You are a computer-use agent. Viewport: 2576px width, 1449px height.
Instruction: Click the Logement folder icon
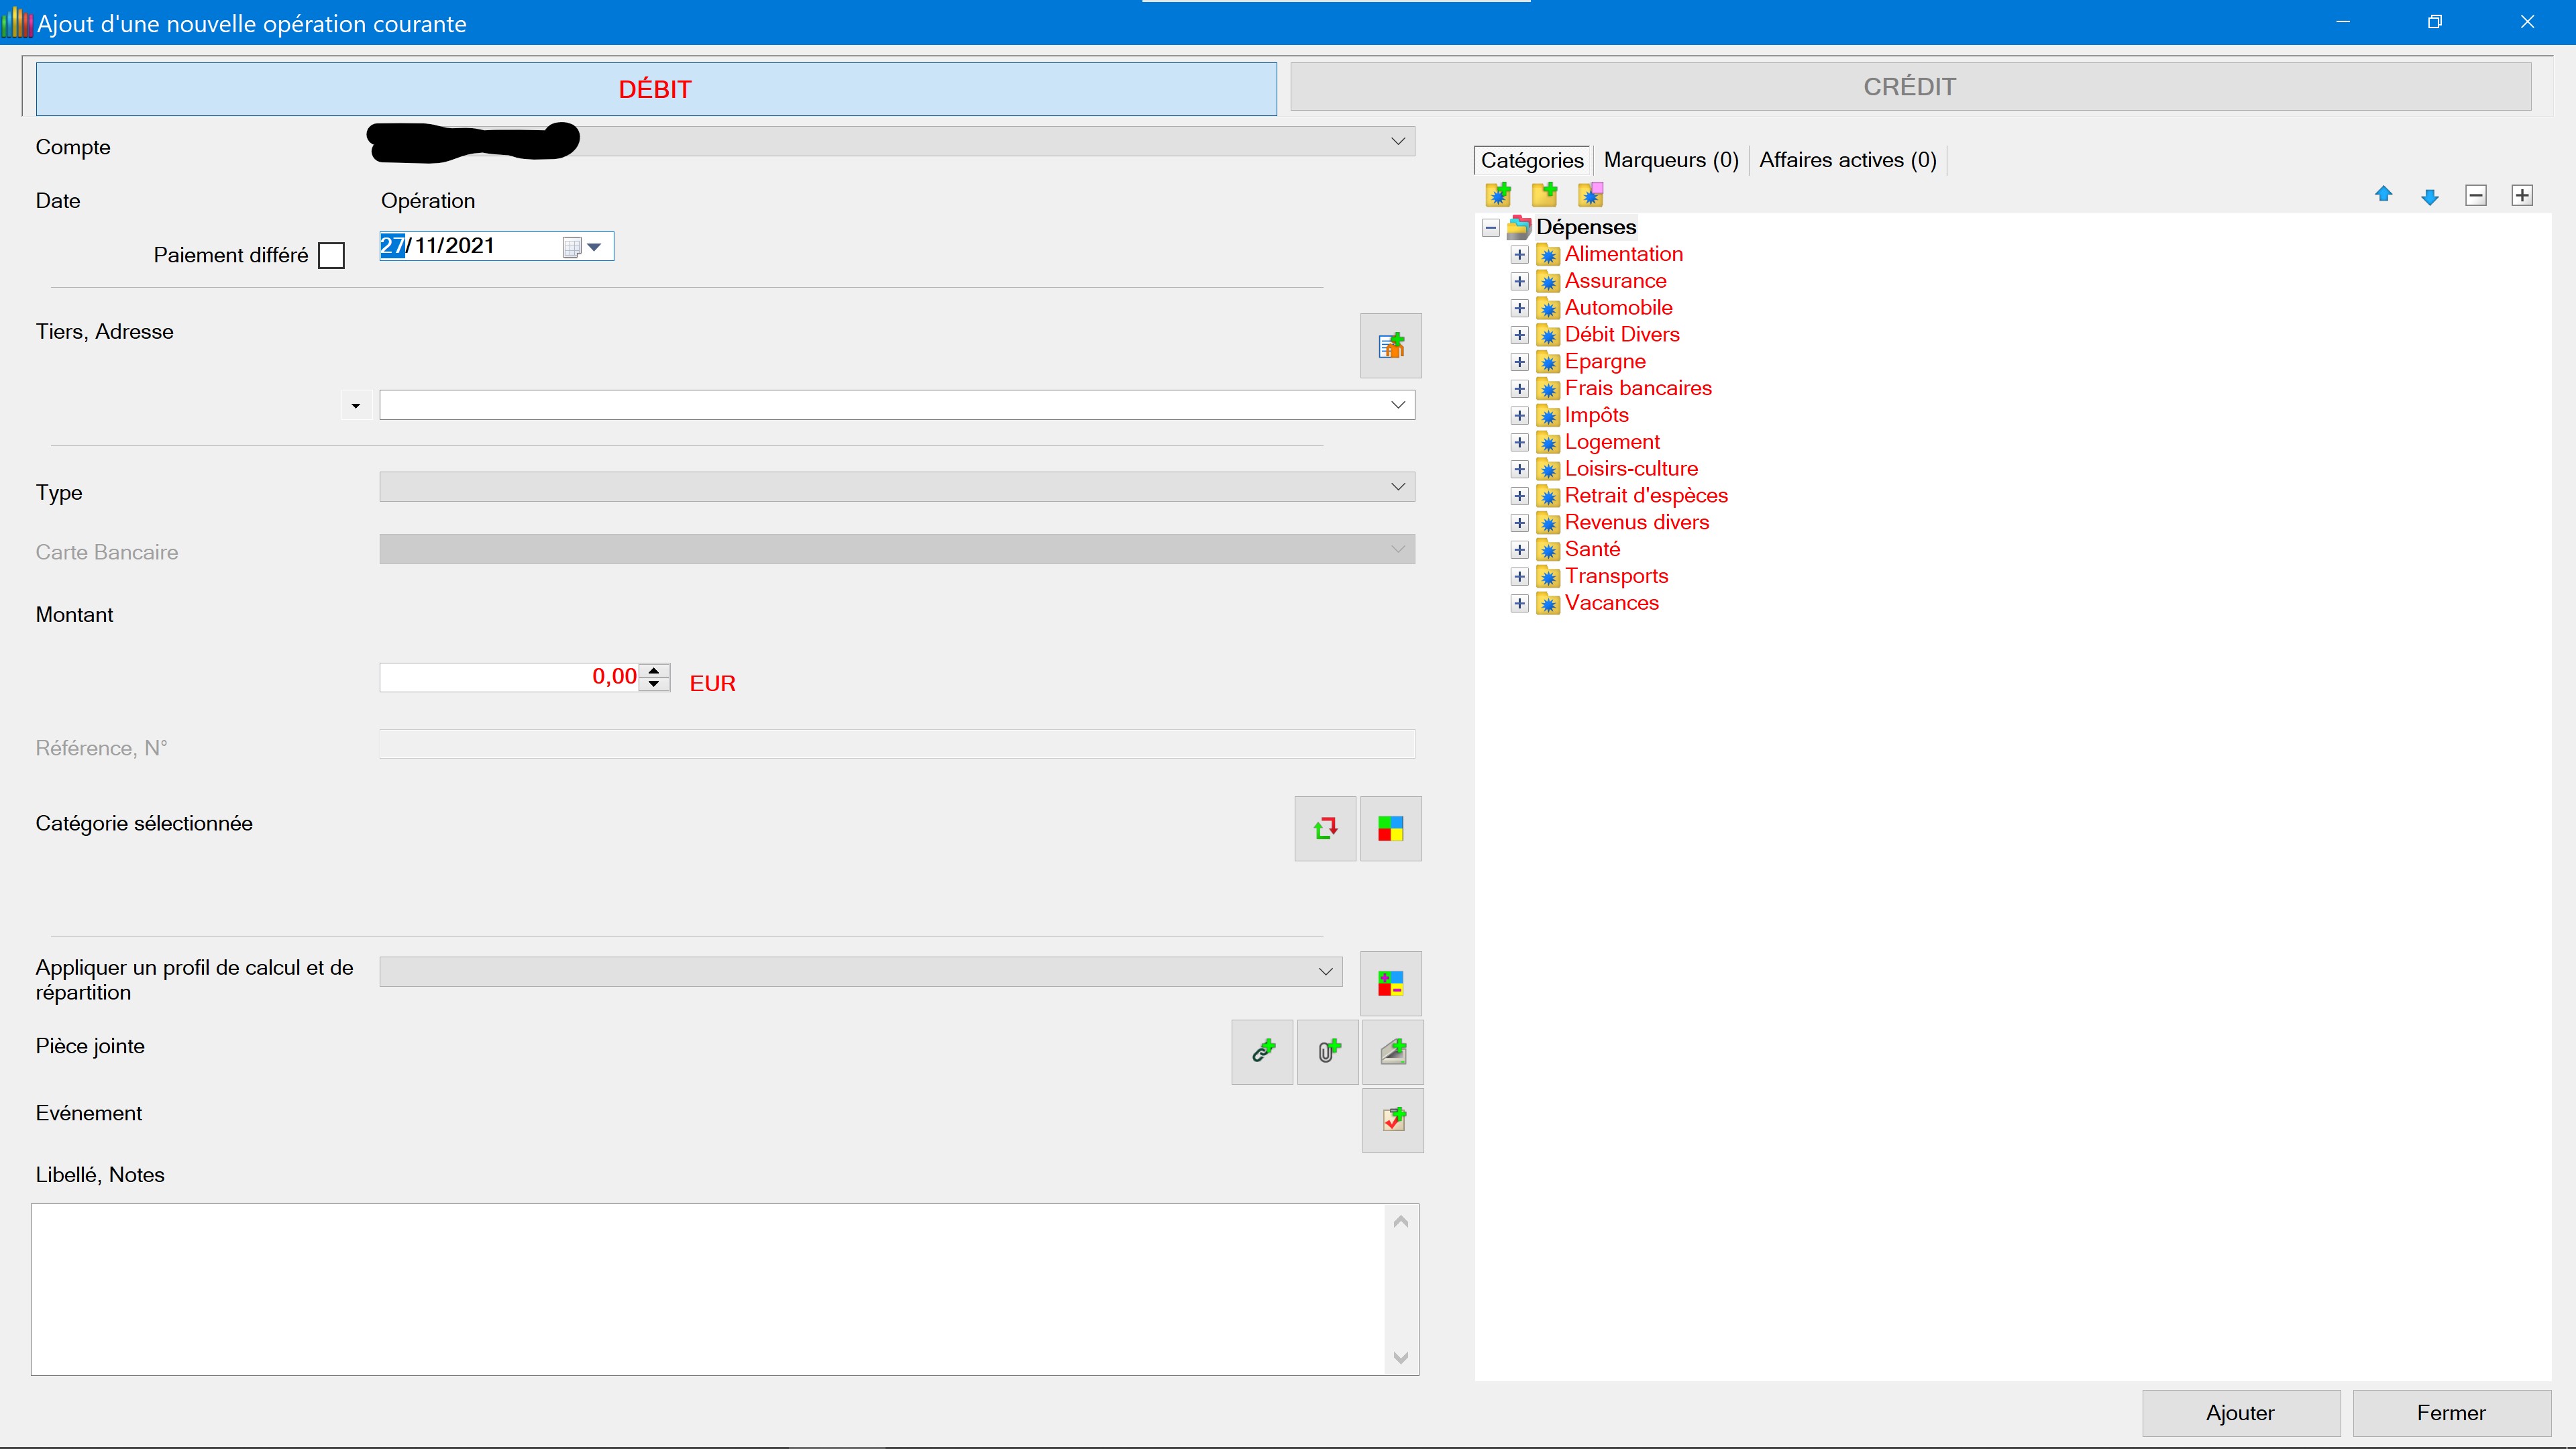click(1548, 443)
